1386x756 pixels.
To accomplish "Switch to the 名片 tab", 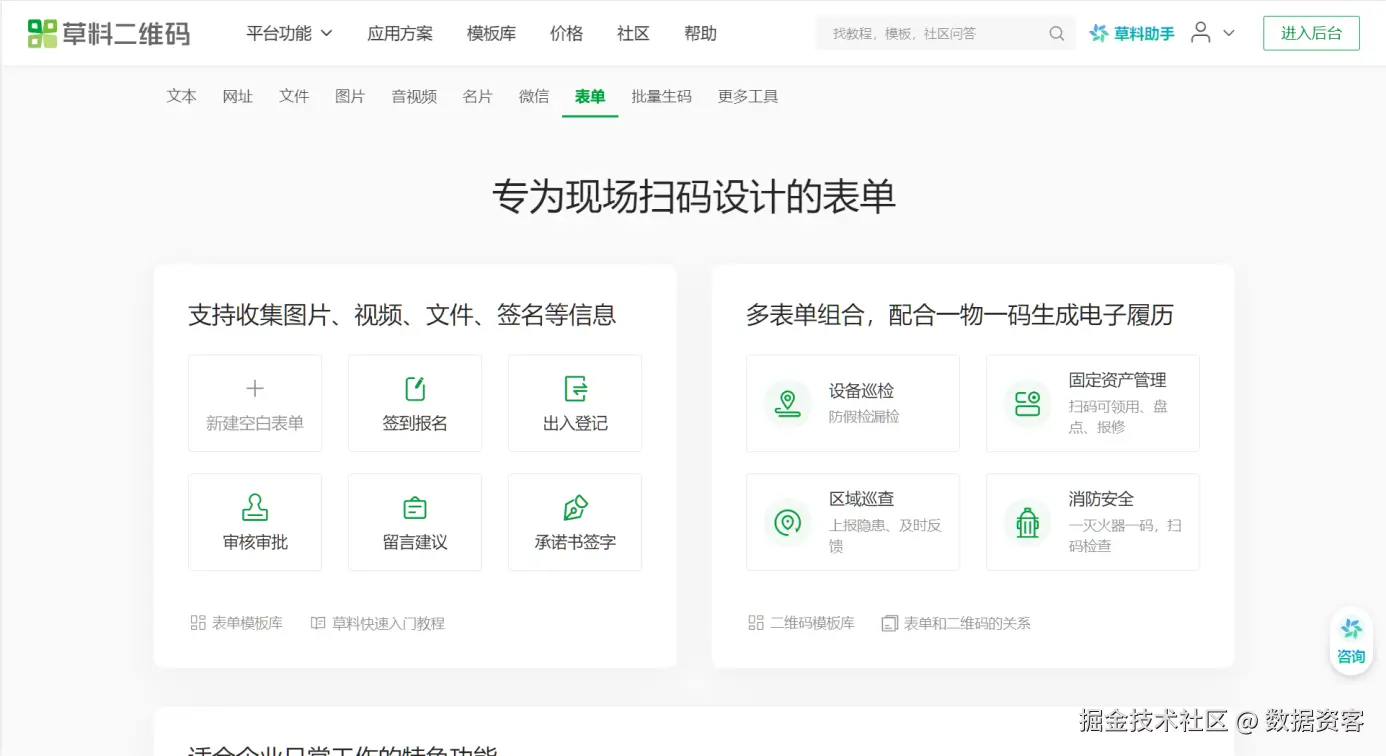I will (478, 96).
